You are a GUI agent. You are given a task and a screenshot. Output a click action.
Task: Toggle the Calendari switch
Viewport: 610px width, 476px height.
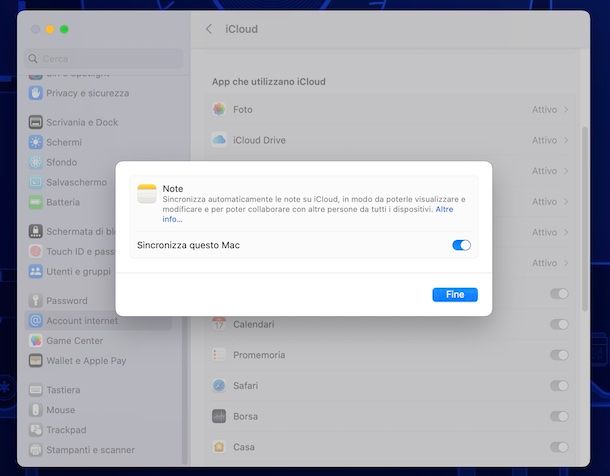559,324
